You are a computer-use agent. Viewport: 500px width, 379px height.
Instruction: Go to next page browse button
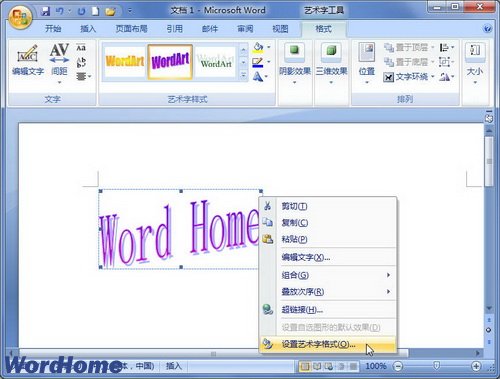coord(489,342)
